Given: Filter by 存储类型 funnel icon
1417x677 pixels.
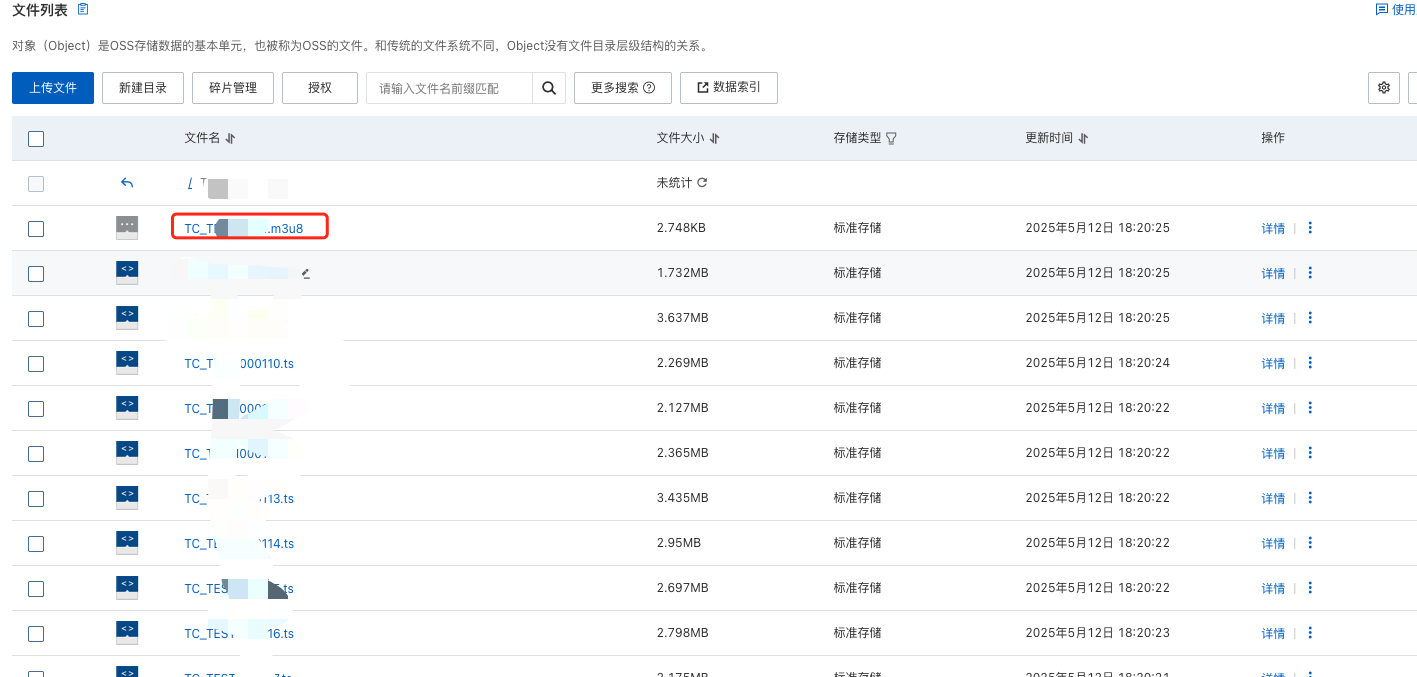Looking at the screenshot, I should (x=891, y=138).
